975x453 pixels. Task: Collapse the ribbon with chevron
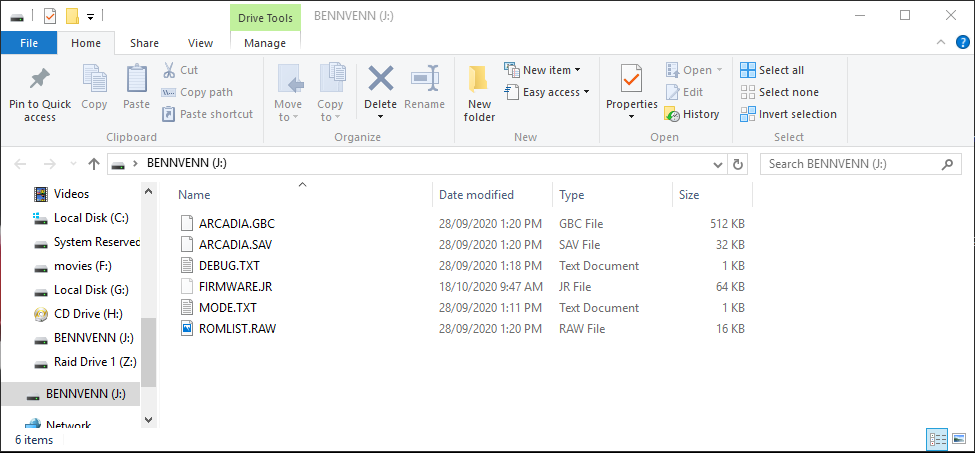(940, 42)
